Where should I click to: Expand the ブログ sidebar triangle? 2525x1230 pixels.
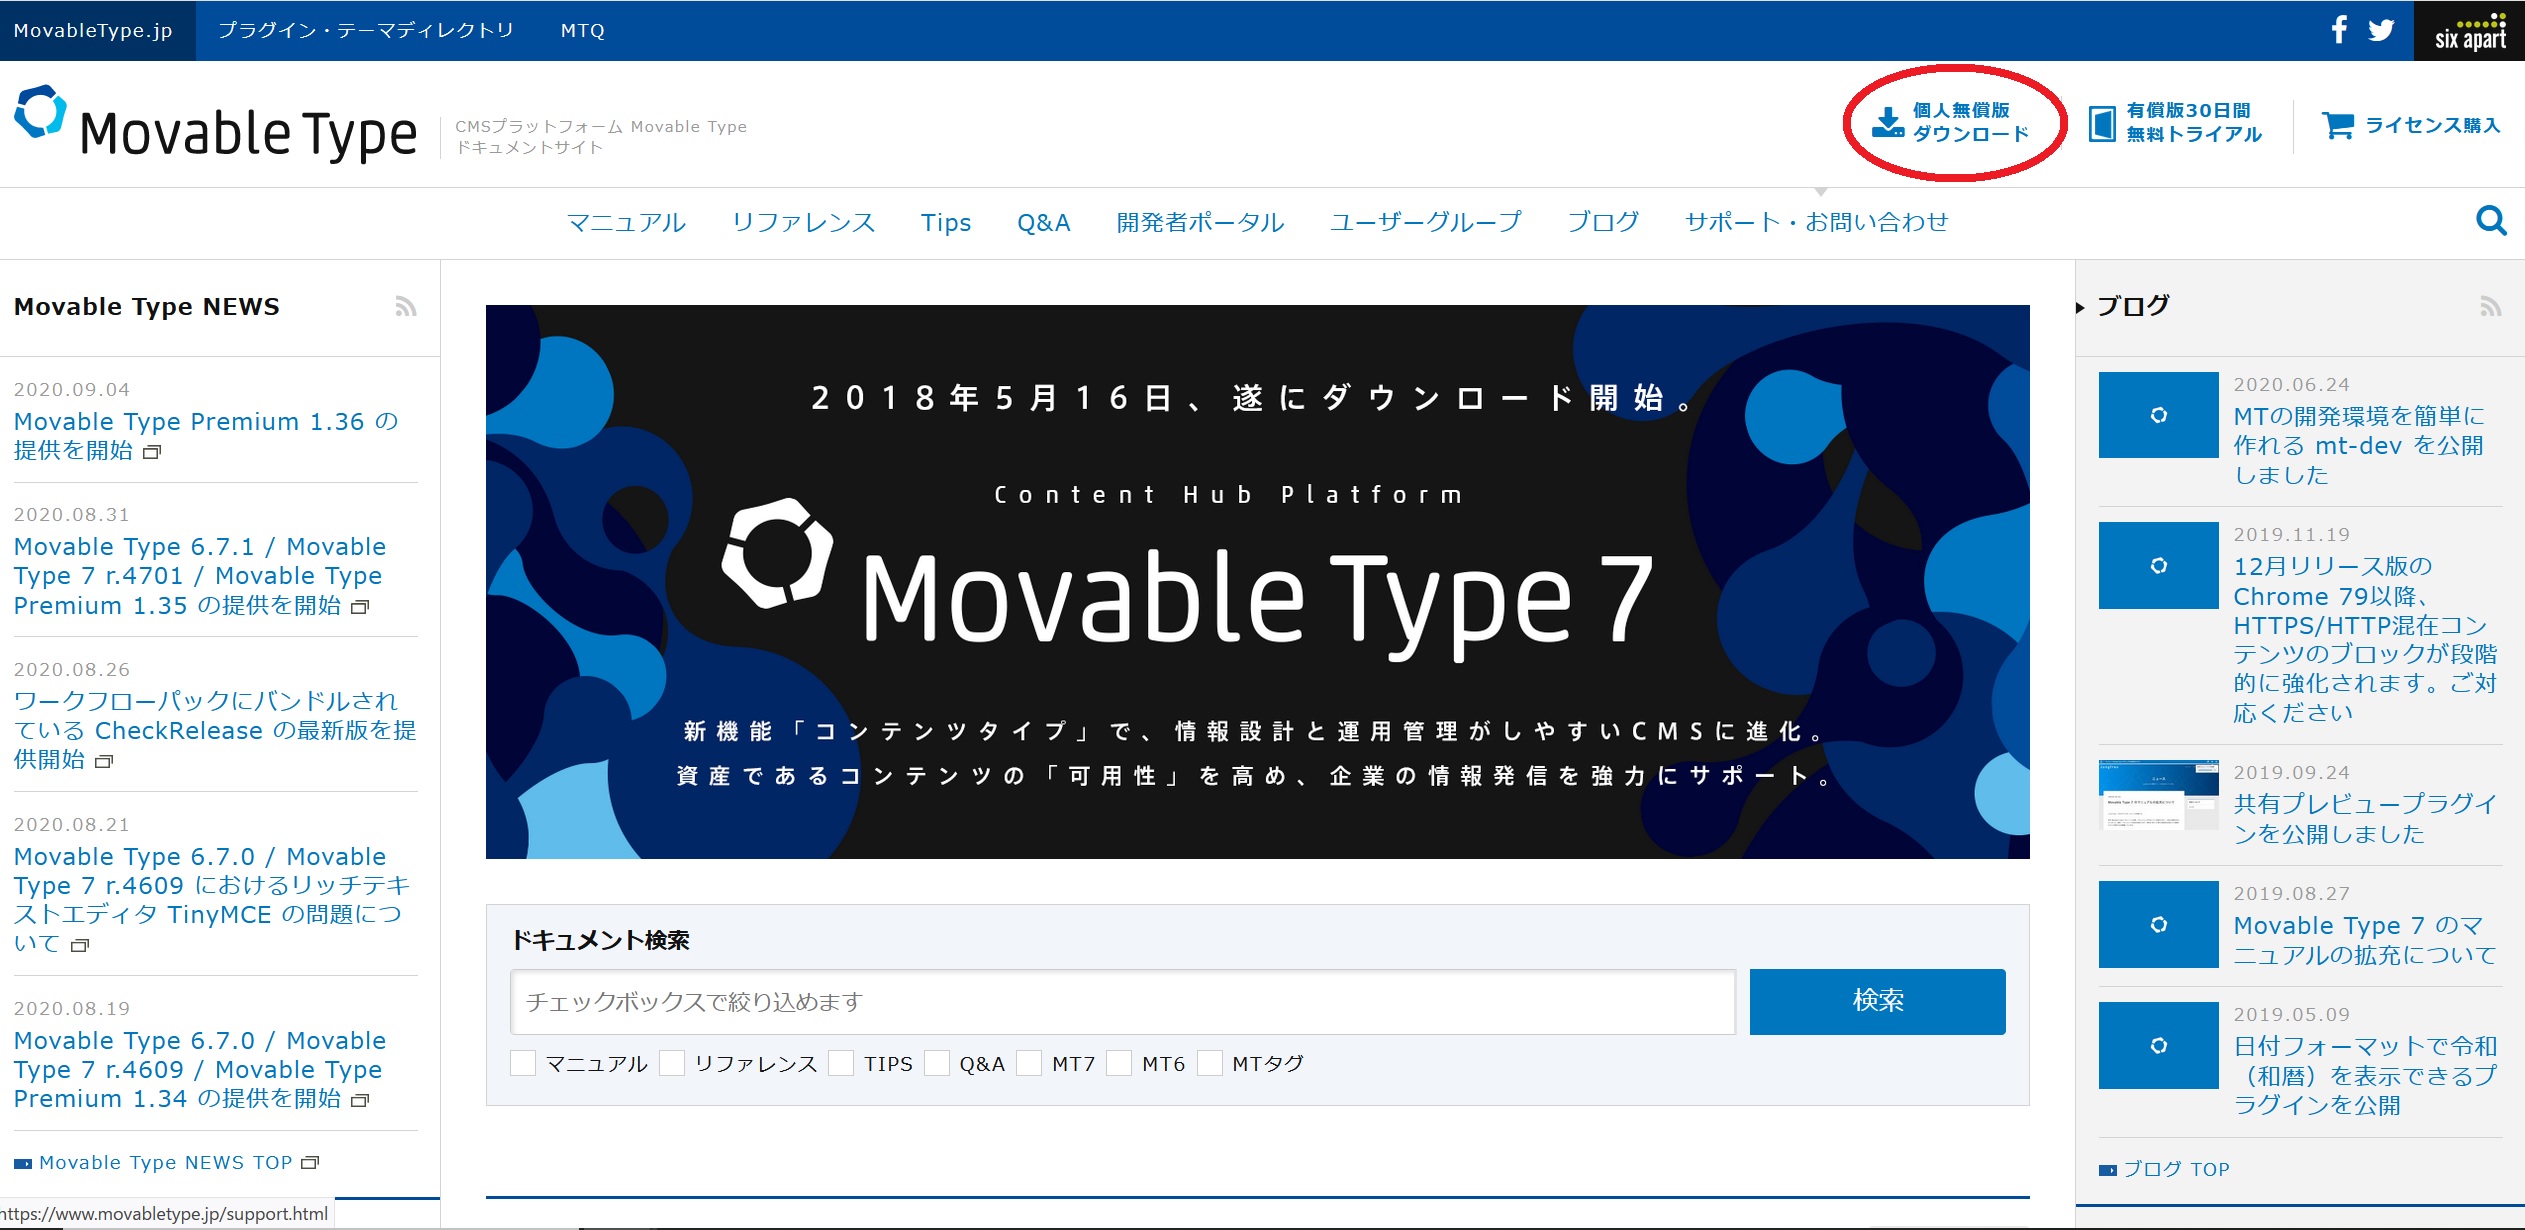[x=2080, y=308]
